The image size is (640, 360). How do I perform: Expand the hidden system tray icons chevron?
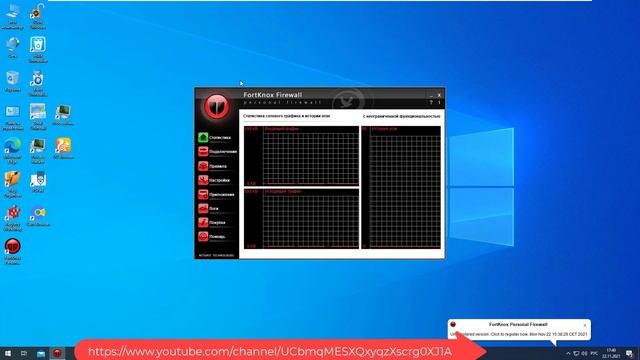click(568, 353)
